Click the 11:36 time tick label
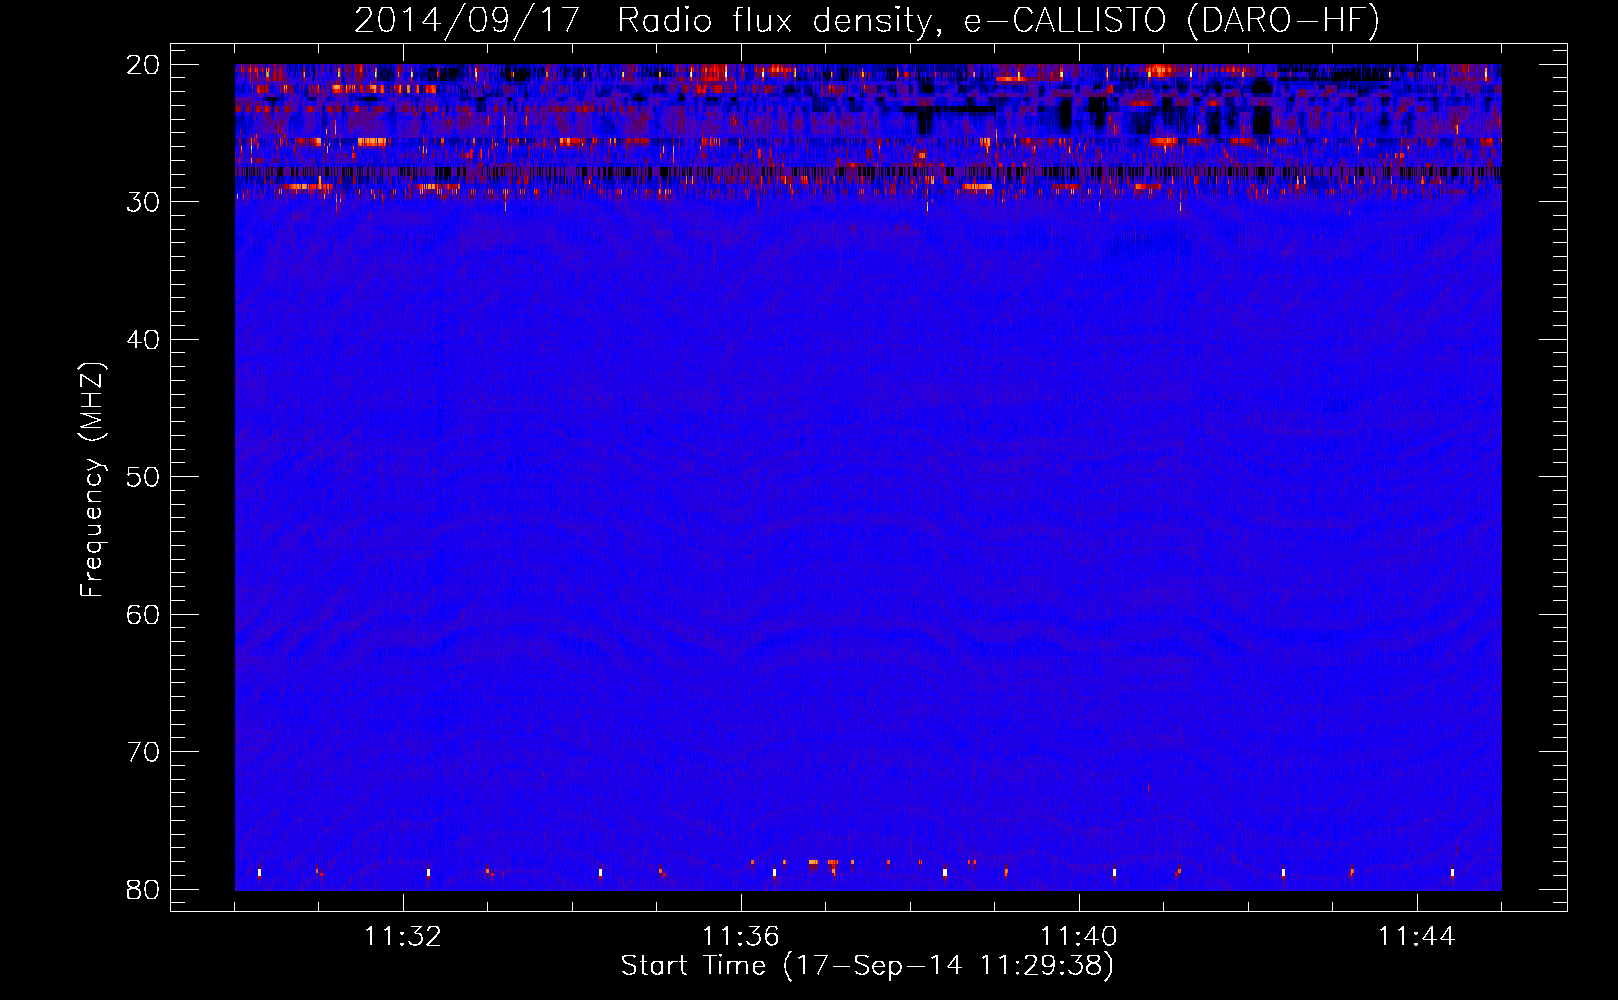This screenshot has width=1618, height=1000. [x=741, y=937]
